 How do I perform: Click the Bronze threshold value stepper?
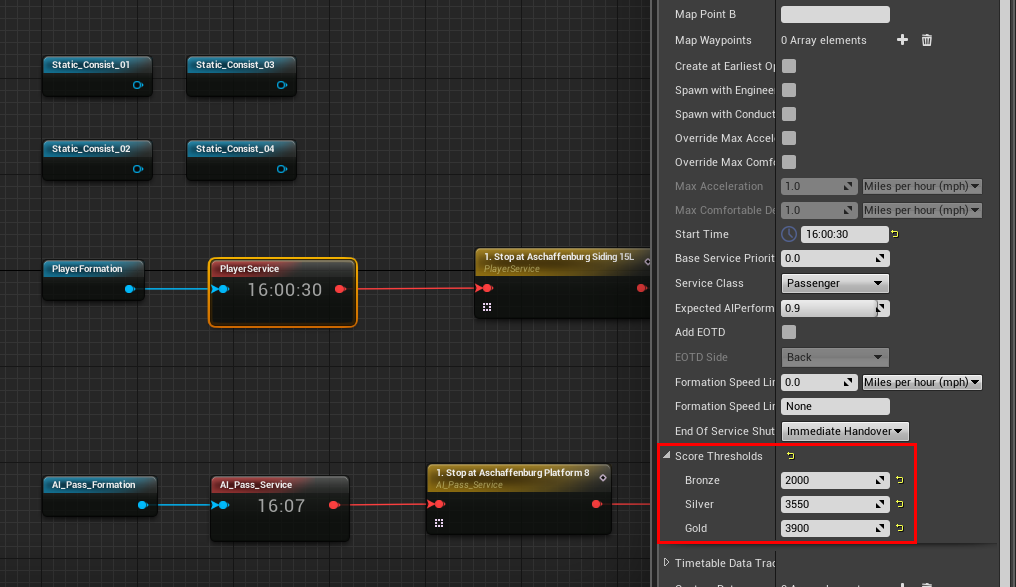pyautogui.click(x=879, y=480)
